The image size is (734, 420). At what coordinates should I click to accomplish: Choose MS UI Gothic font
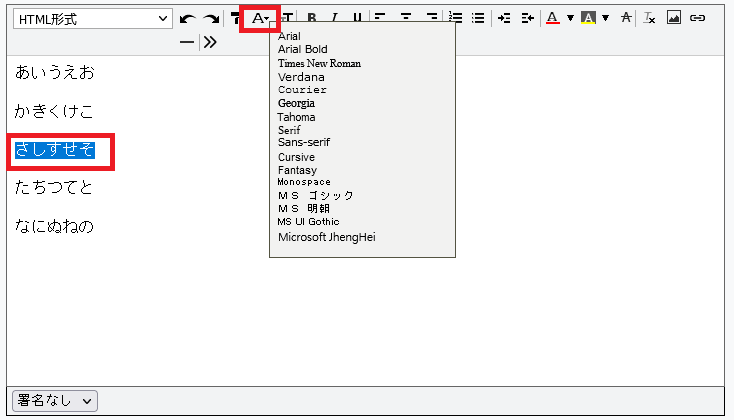308,221
